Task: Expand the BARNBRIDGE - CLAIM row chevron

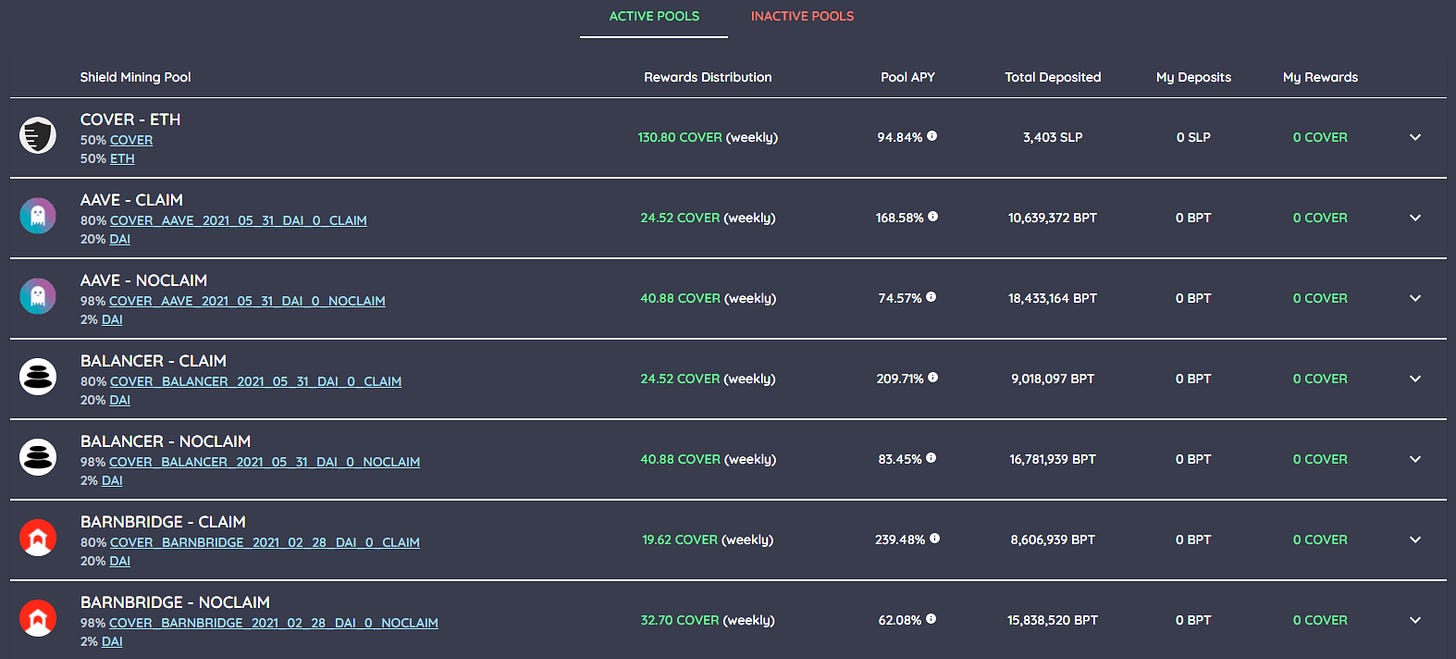Action: tap(1415, 539)
